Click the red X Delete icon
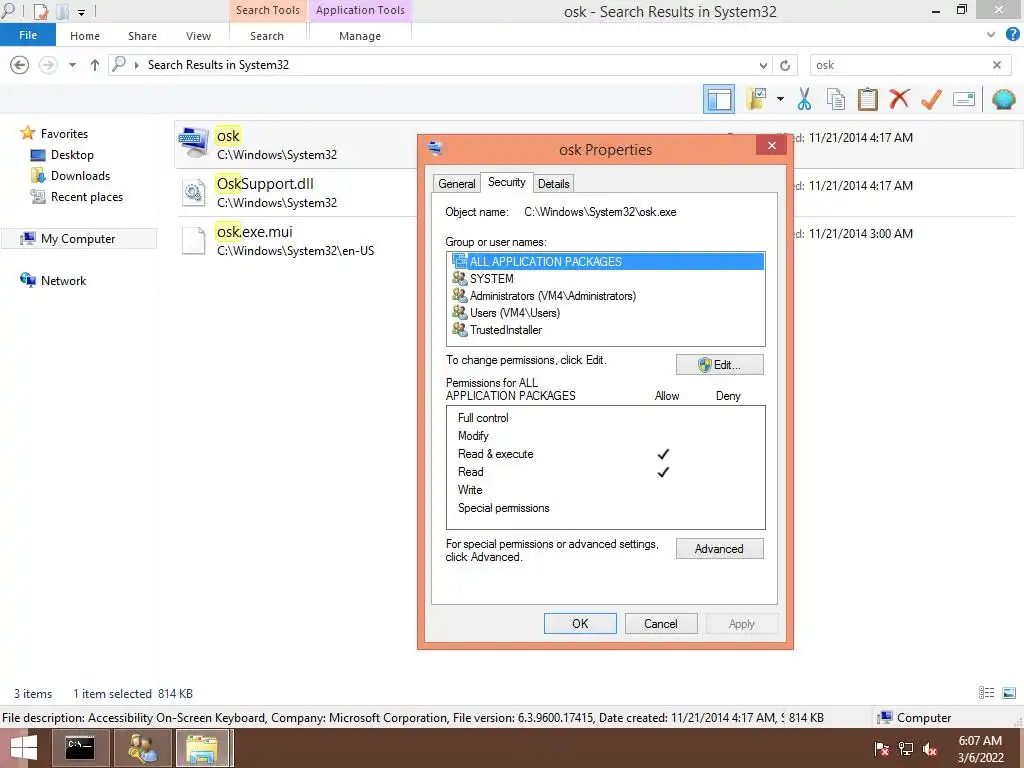Viewport: 1024px width, 768px height. tap(899, 99)
